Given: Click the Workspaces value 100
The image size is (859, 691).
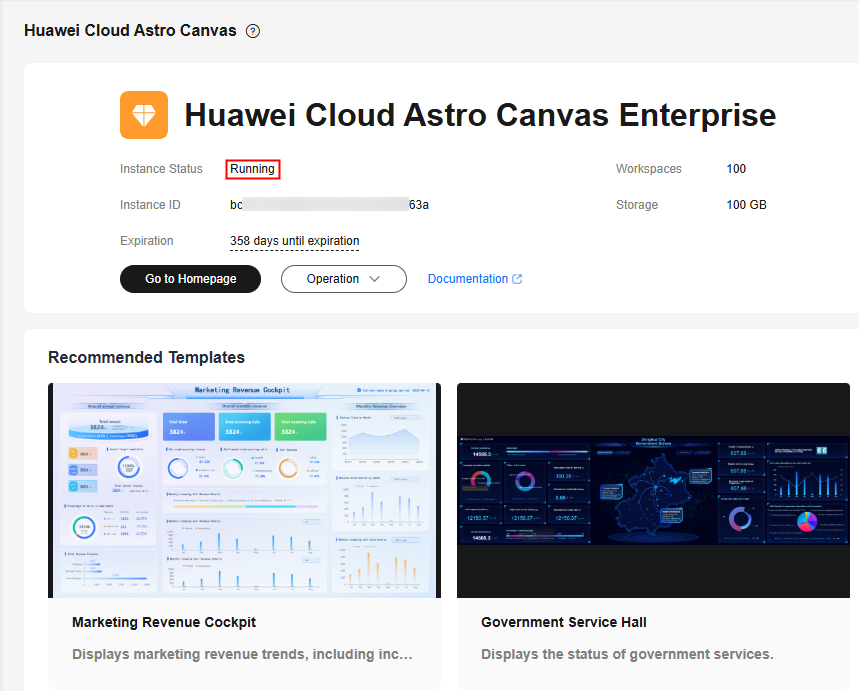Looking at the screenshot, I should pyautogui.click(x=736, y=169).
